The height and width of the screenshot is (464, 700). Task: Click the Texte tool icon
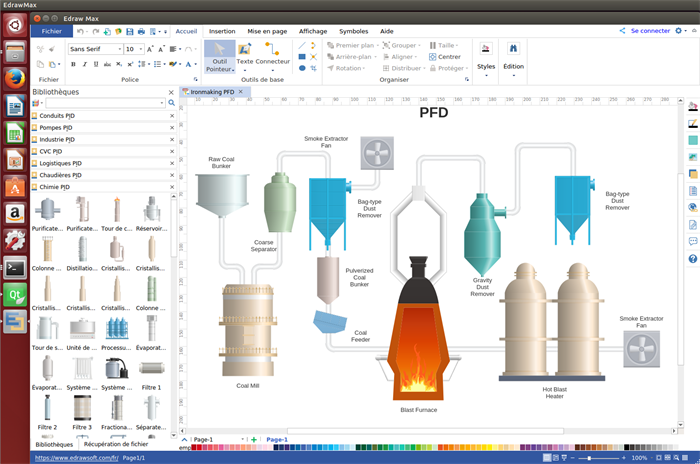[245, 50]
